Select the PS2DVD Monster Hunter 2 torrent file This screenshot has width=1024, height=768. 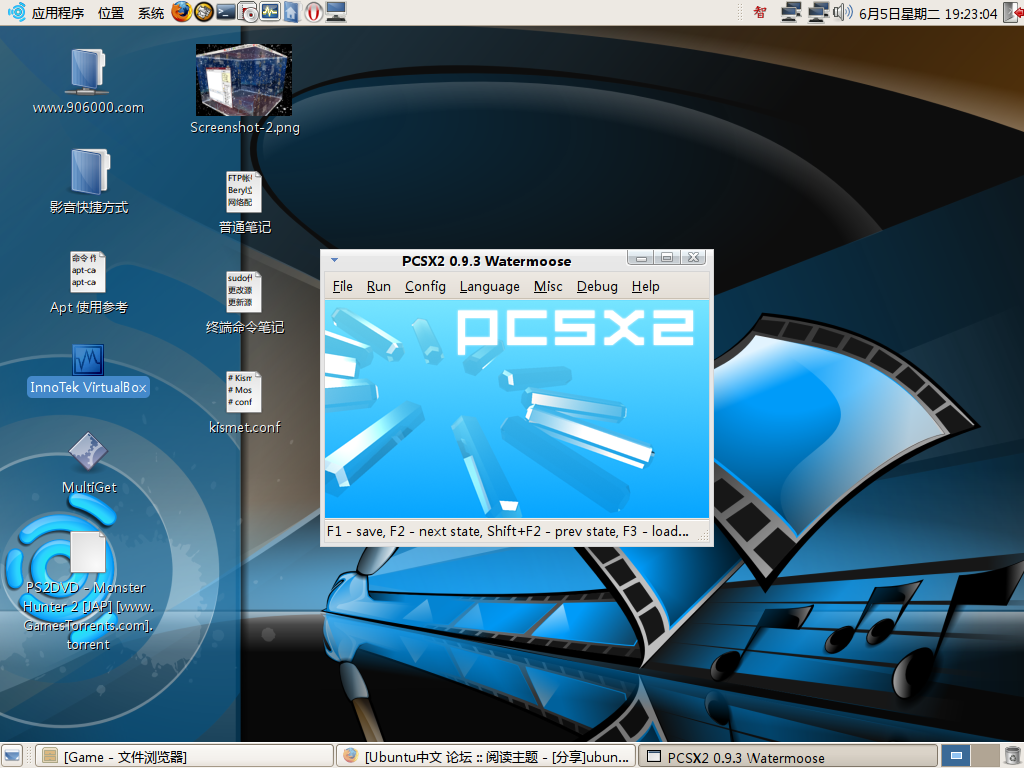tap(88, 591)
